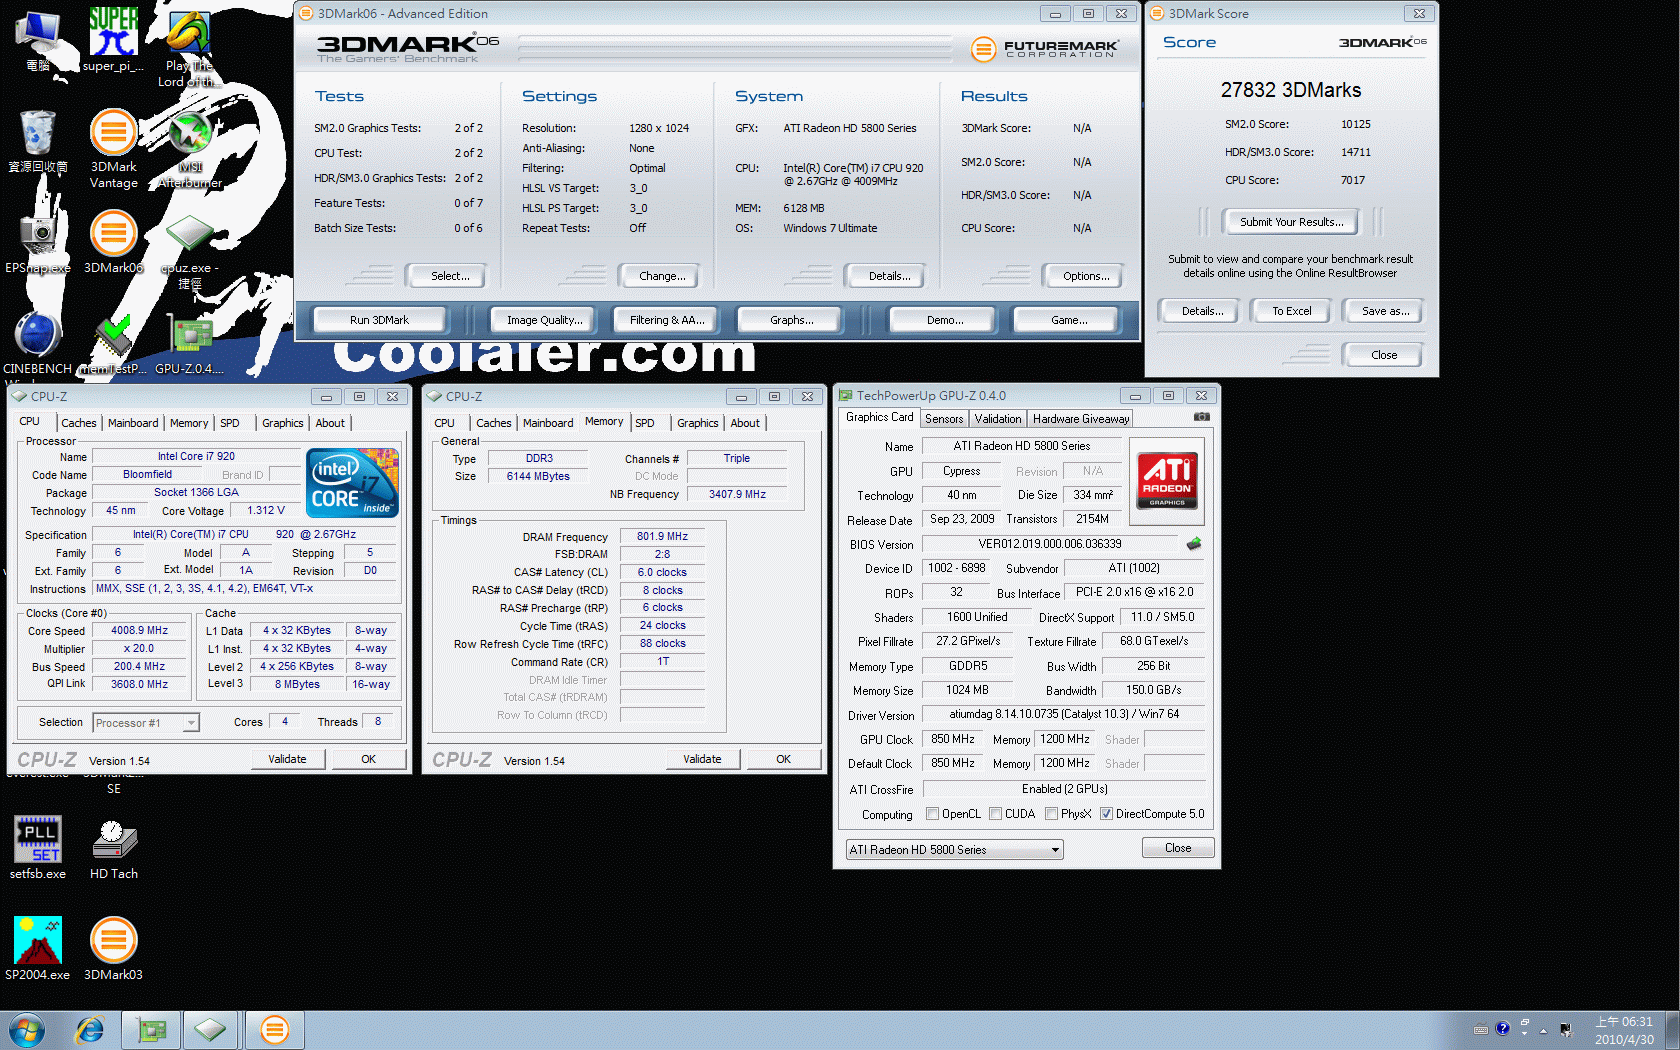Launch MSI Afterburner desktop shortcut
This screenshot has height=1050, width=1680.
coord(190,148)
